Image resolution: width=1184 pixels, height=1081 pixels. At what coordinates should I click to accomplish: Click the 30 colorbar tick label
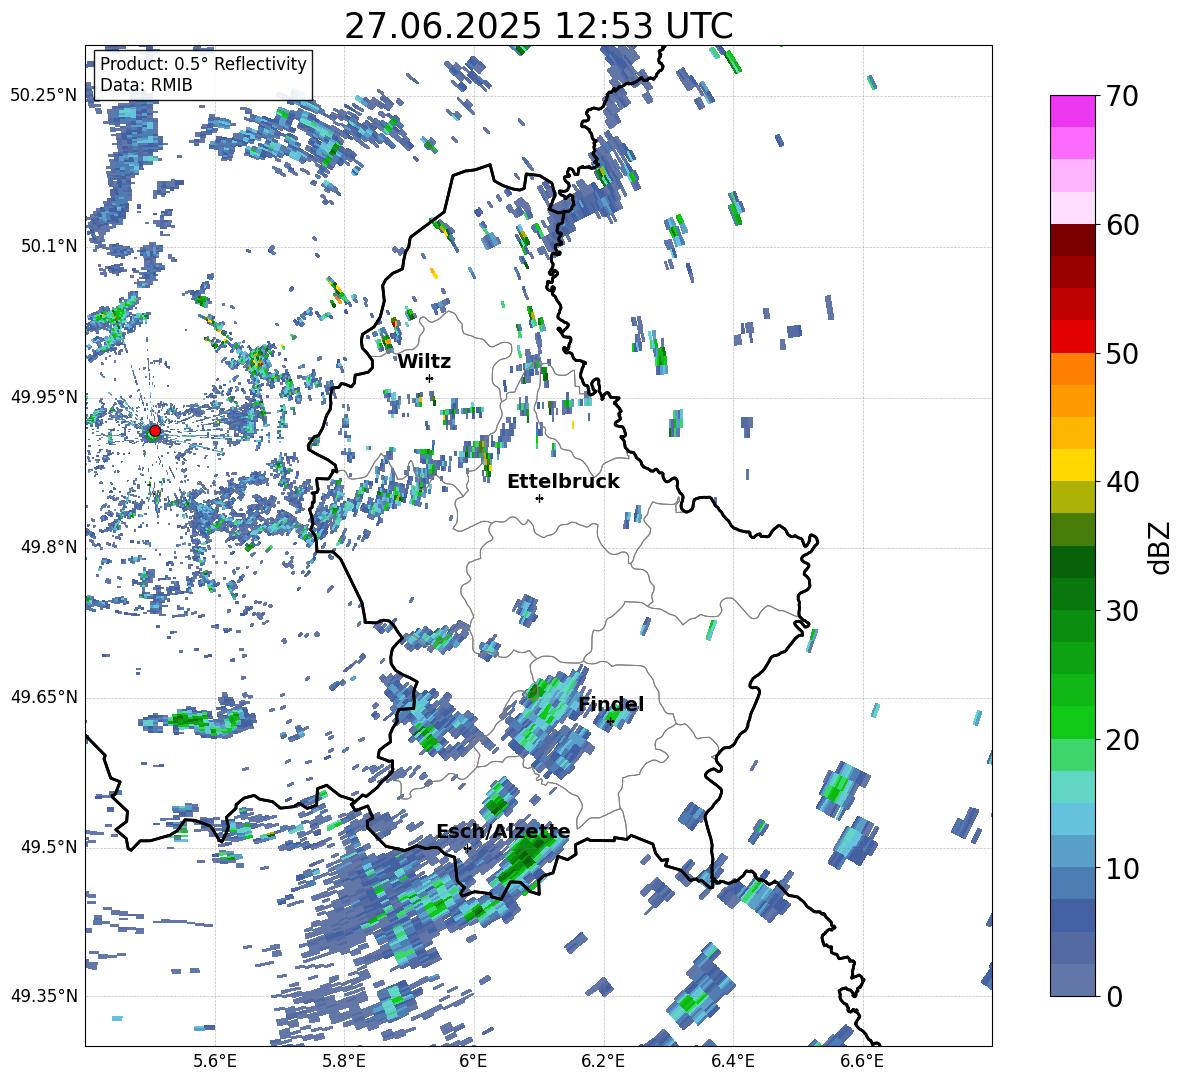pos(1122,611)
